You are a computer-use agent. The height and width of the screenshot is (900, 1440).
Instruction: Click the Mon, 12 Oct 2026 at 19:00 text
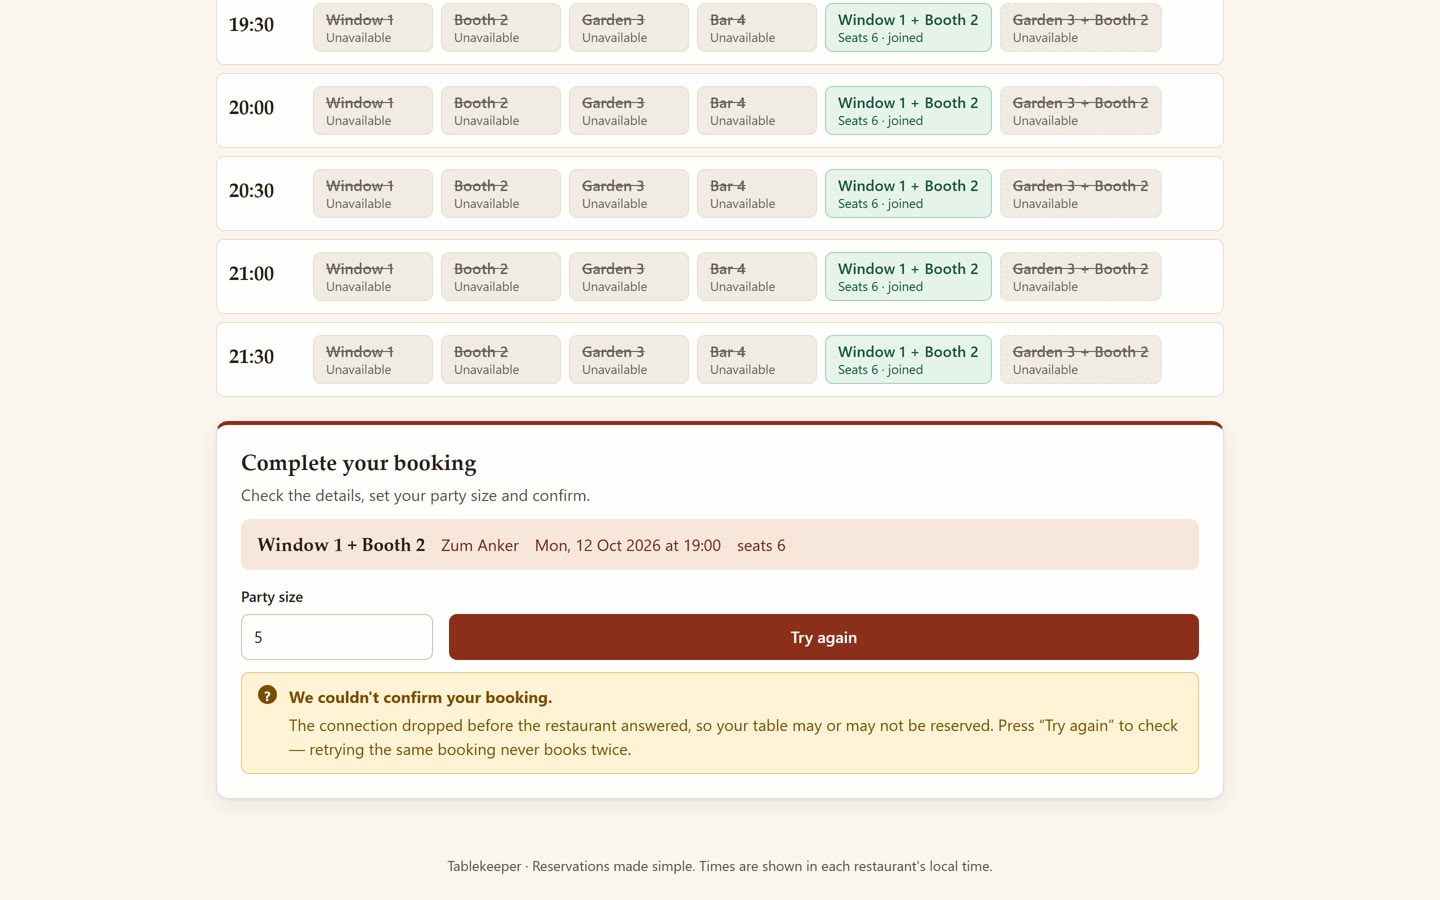[x=628, y=546]
